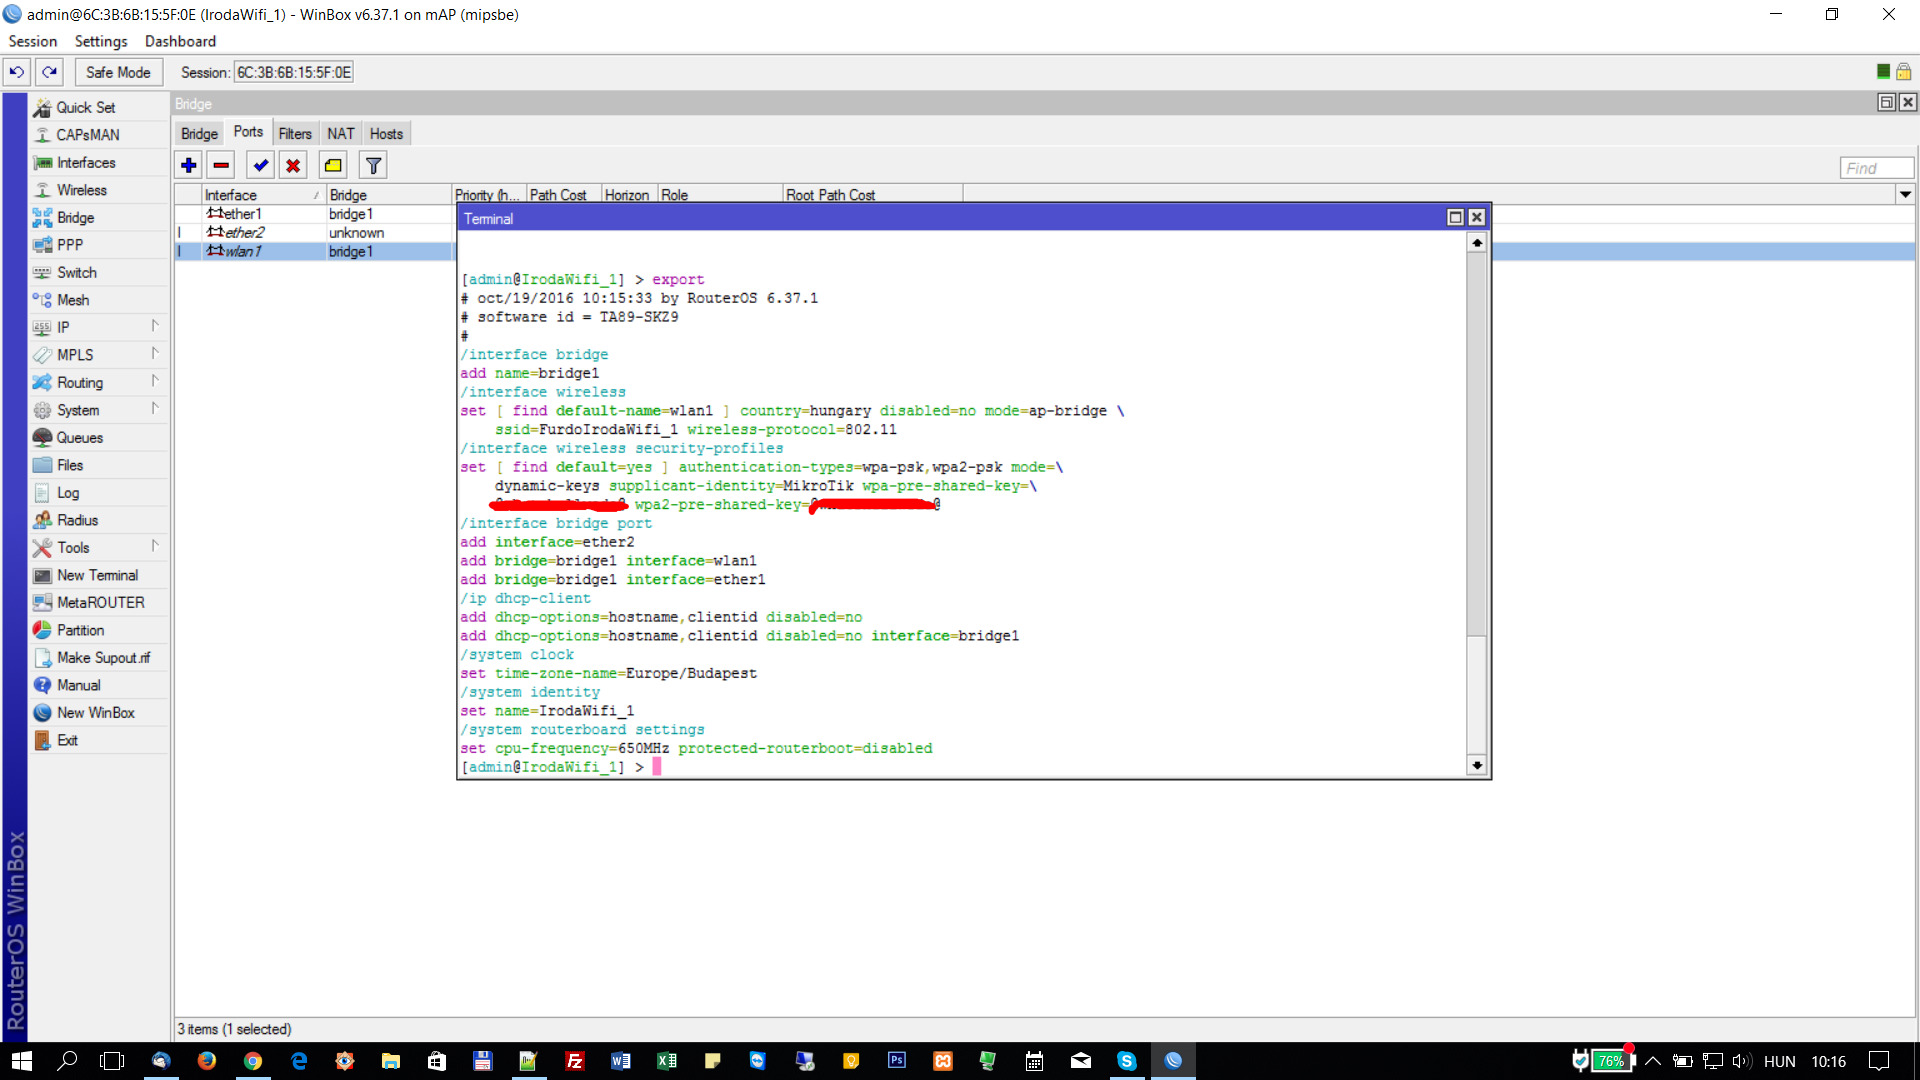Click the undo arrow icon
Screen dimensions: 1920x1080
pyautogui.click(x=17, y=72)
